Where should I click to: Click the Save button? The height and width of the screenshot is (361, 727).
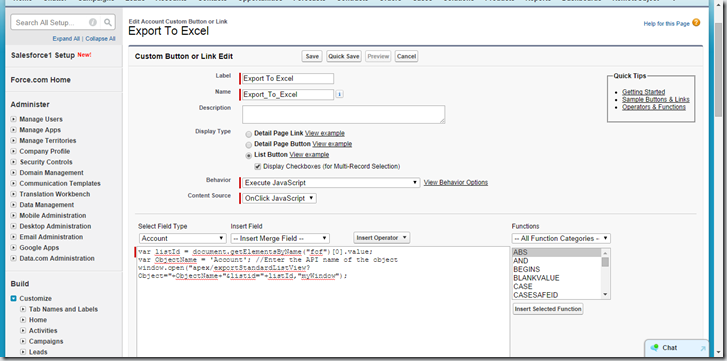click(312, 56)
